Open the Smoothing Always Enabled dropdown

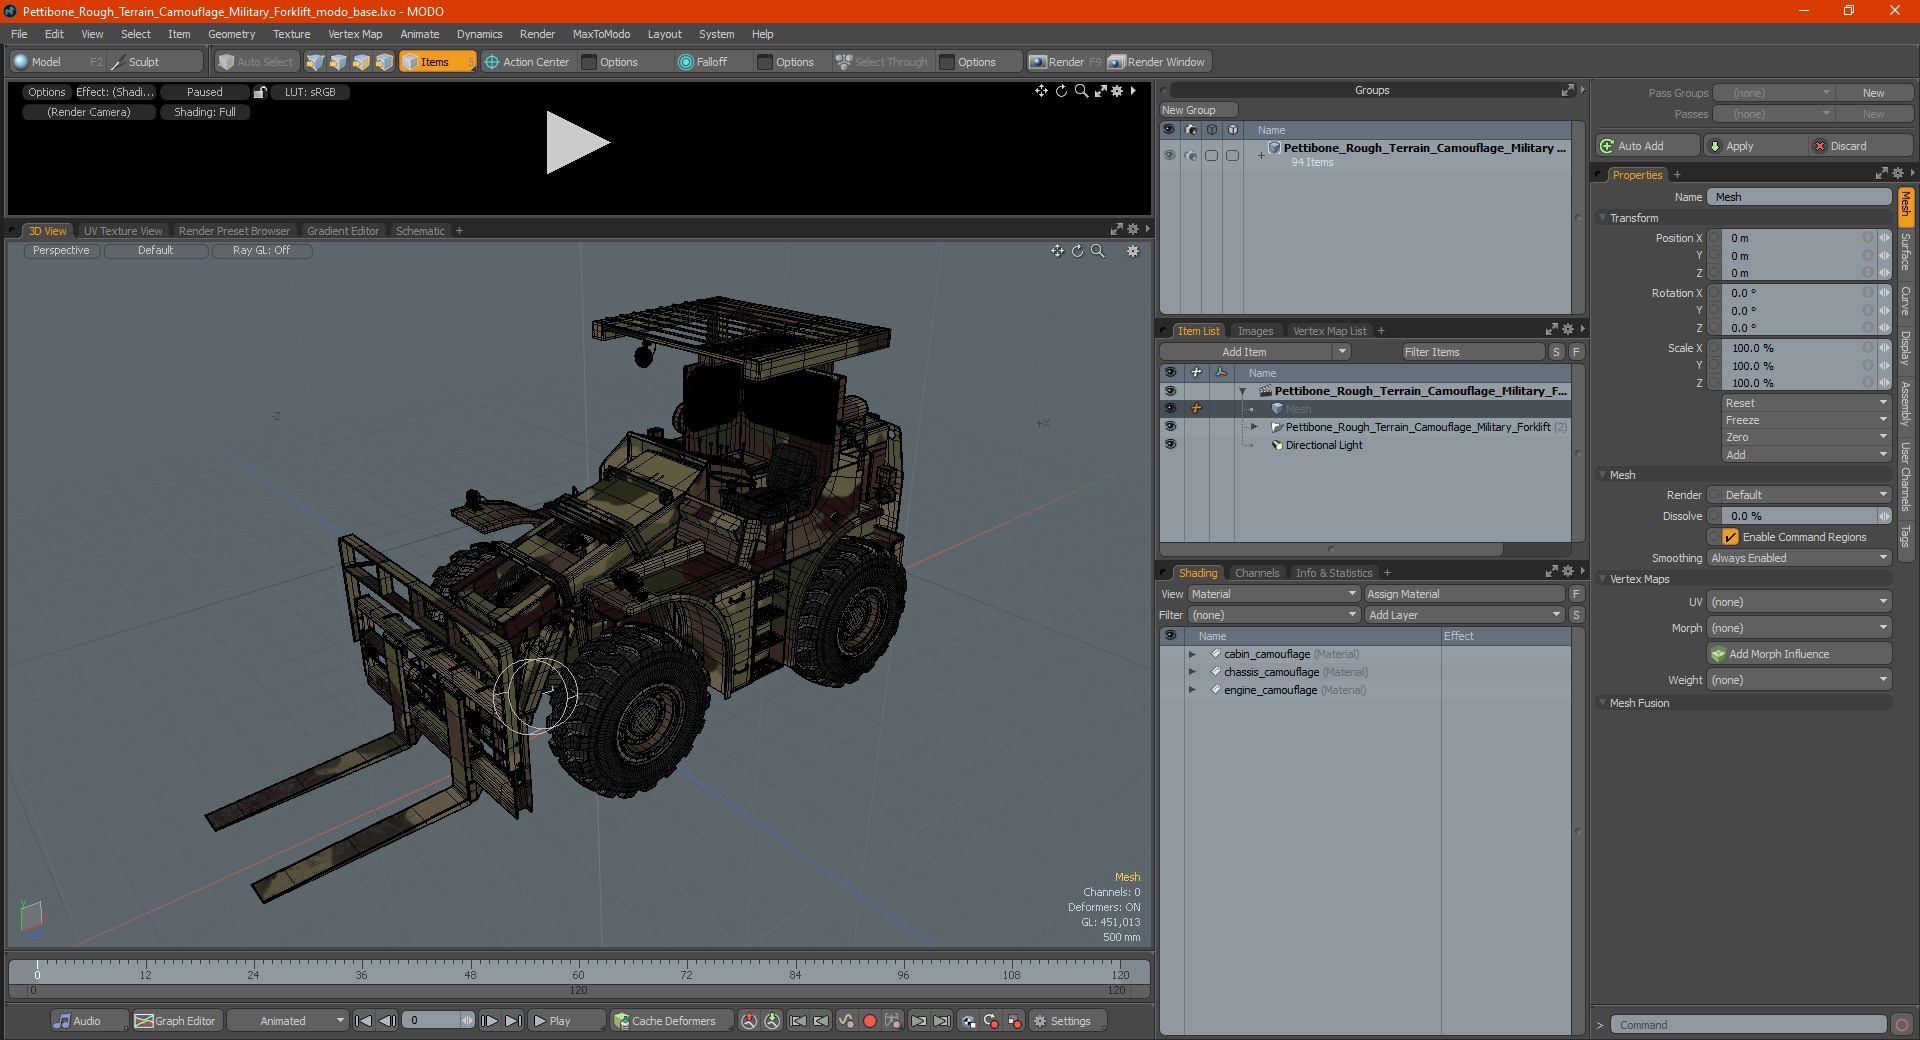click(x=1799, y=558)
